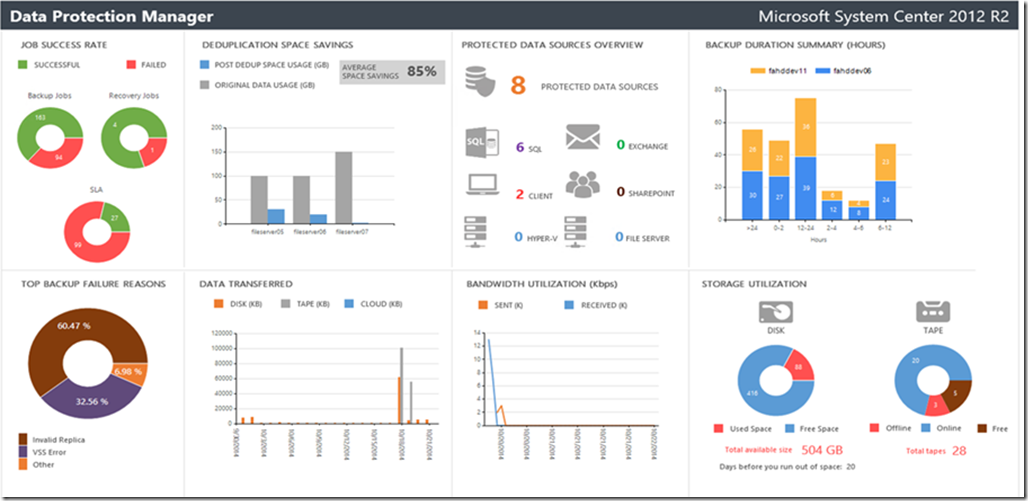Viewport: 1028px width, 501px height.
Task: Click the orange Sent (K) legend swatch
Action: pyautogui.click(x=483, y=305)
